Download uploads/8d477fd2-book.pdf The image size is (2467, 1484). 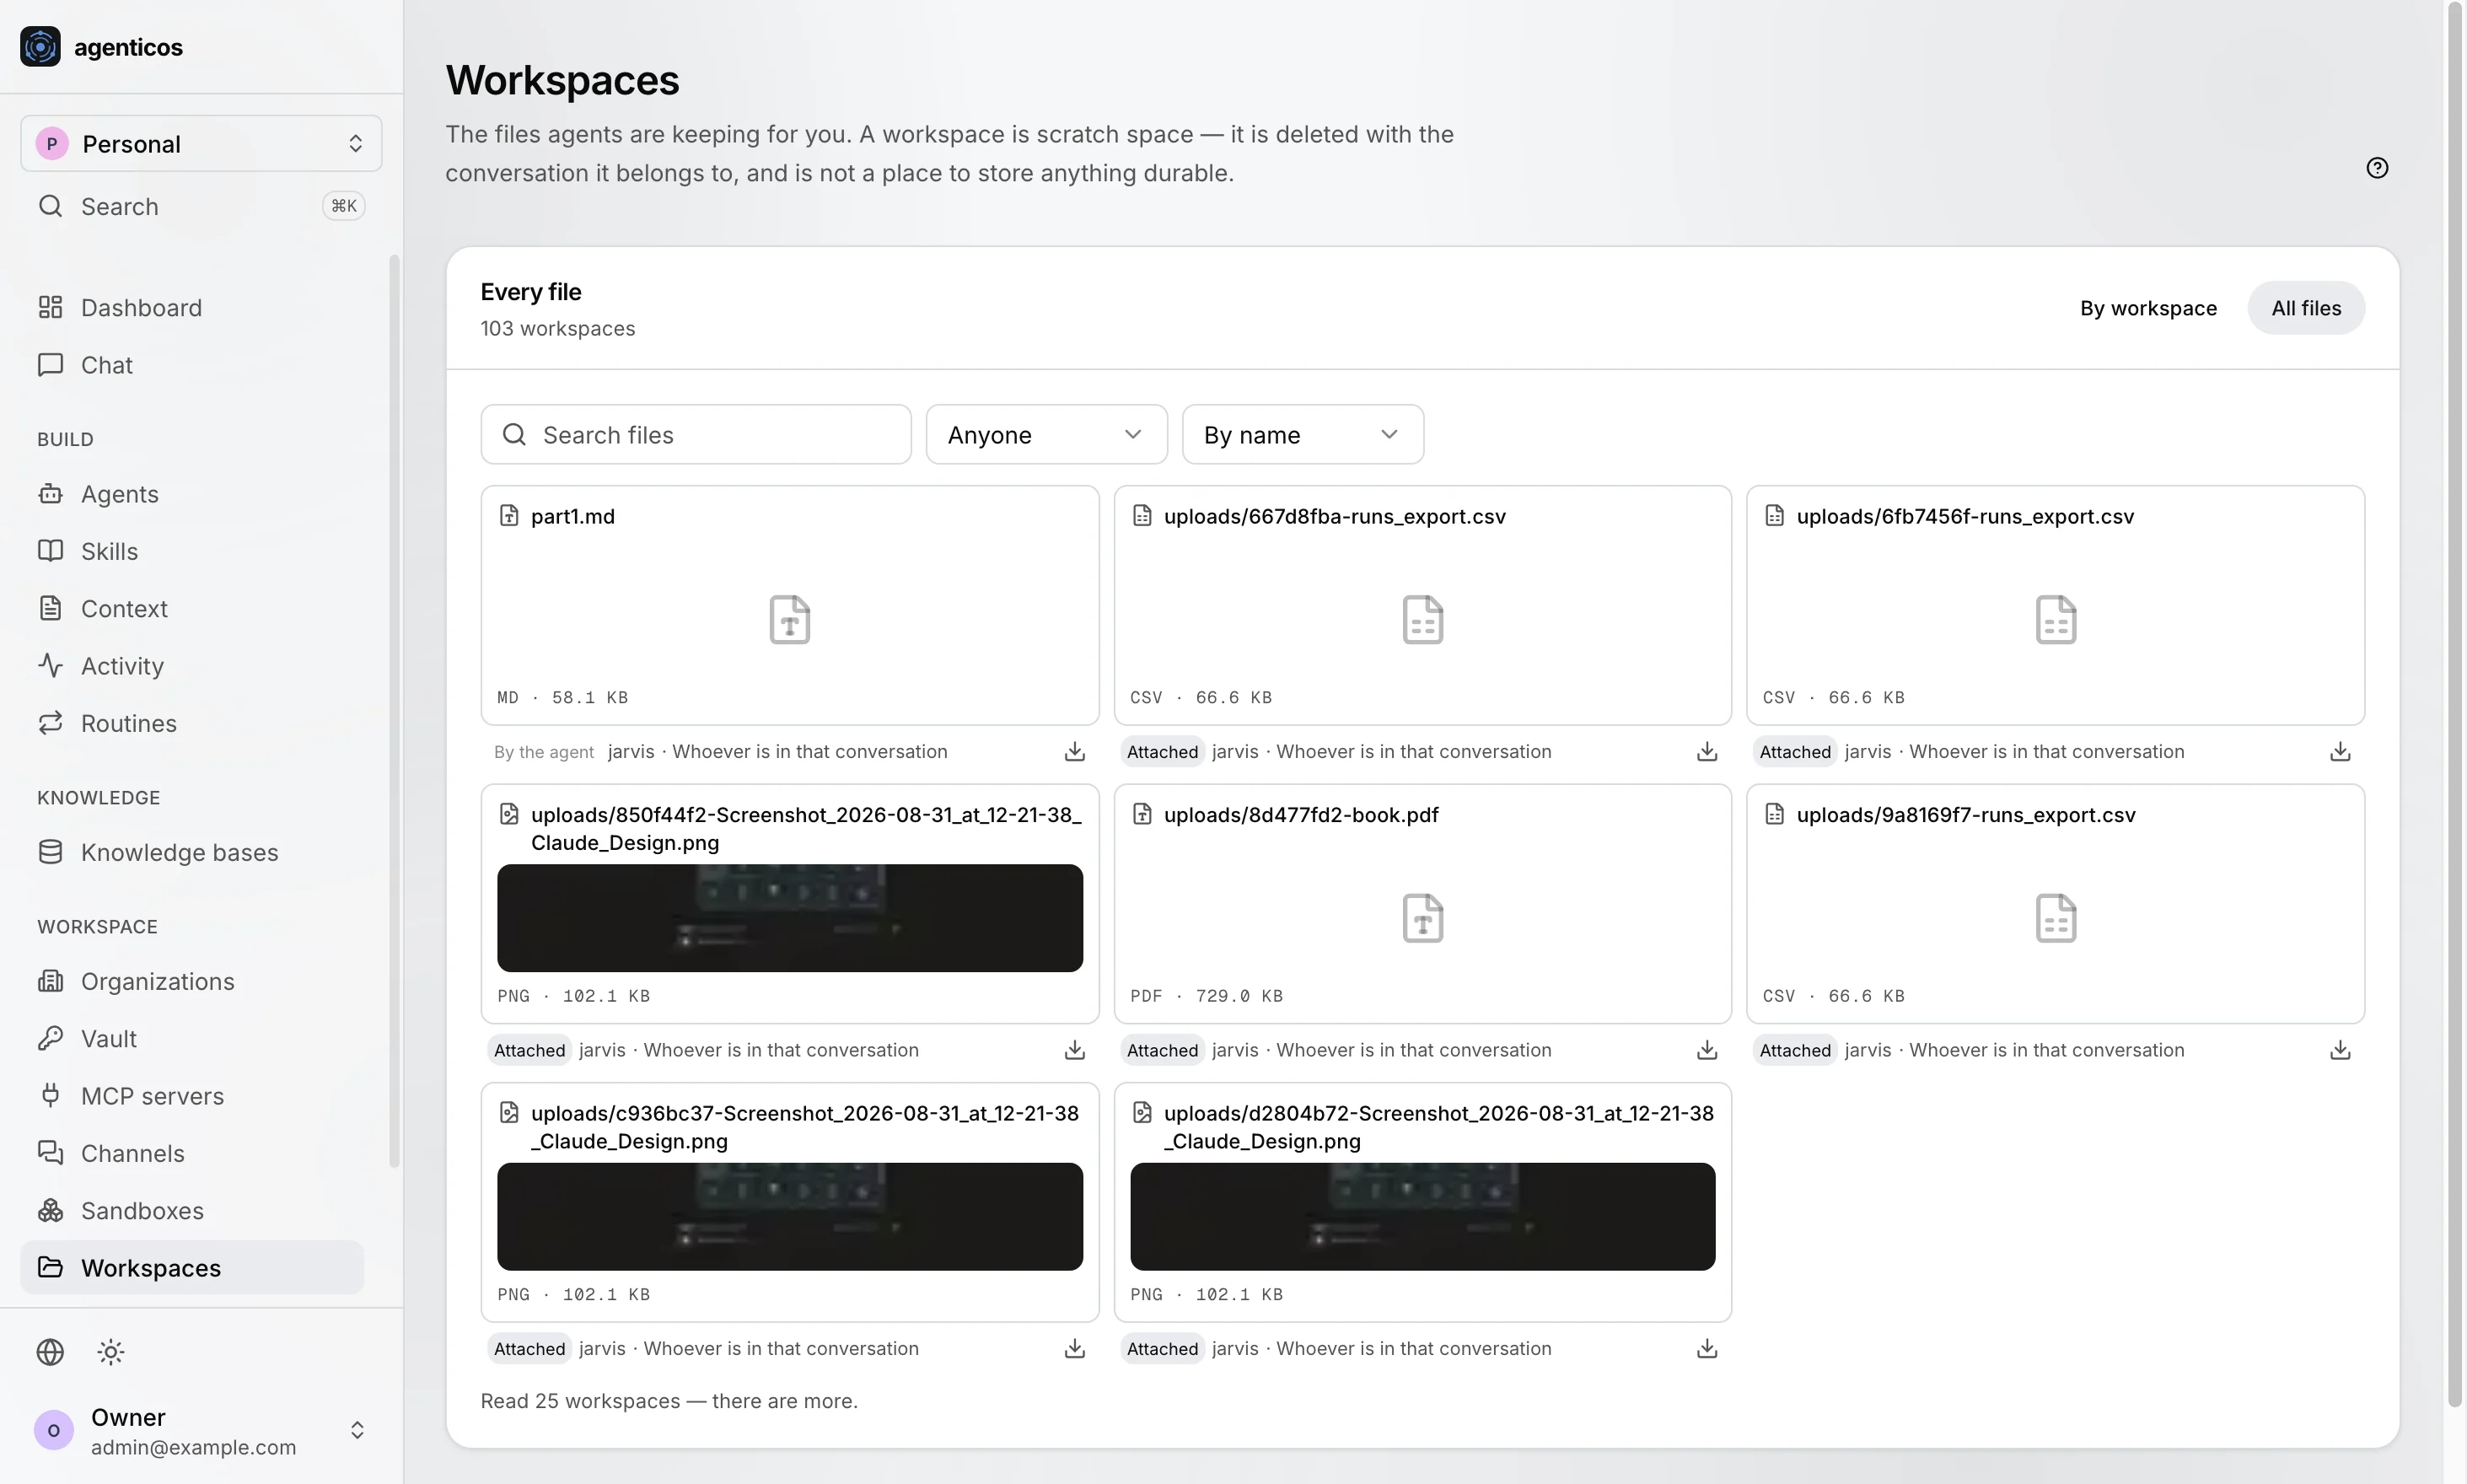click(1707, 1050)
